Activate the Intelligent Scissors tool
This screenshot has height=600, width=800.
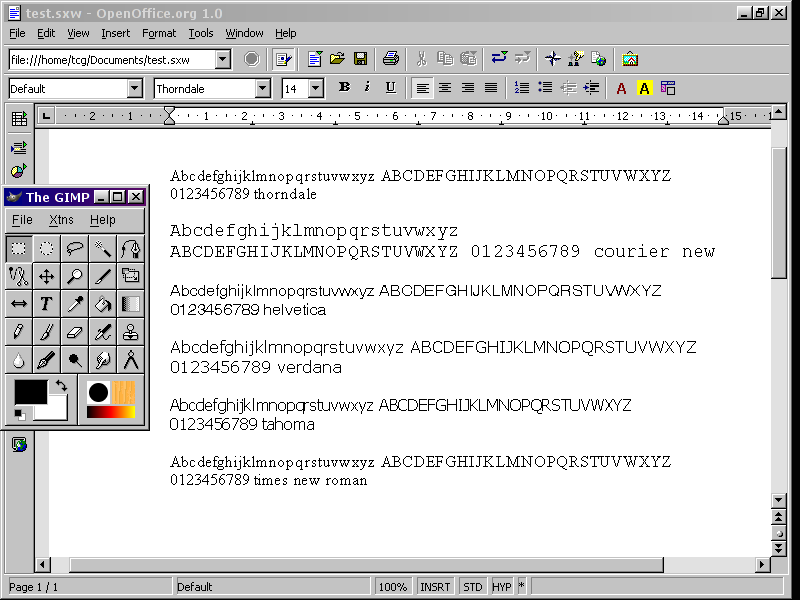19,277
